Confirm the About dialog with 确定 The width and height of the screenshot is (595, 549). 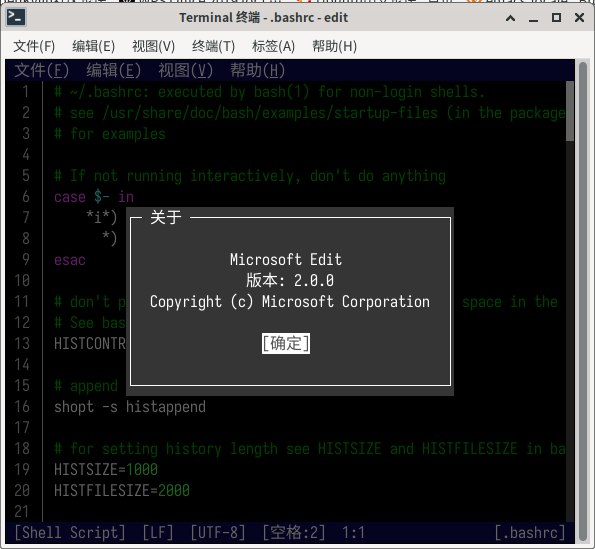[x=286, y=343]
